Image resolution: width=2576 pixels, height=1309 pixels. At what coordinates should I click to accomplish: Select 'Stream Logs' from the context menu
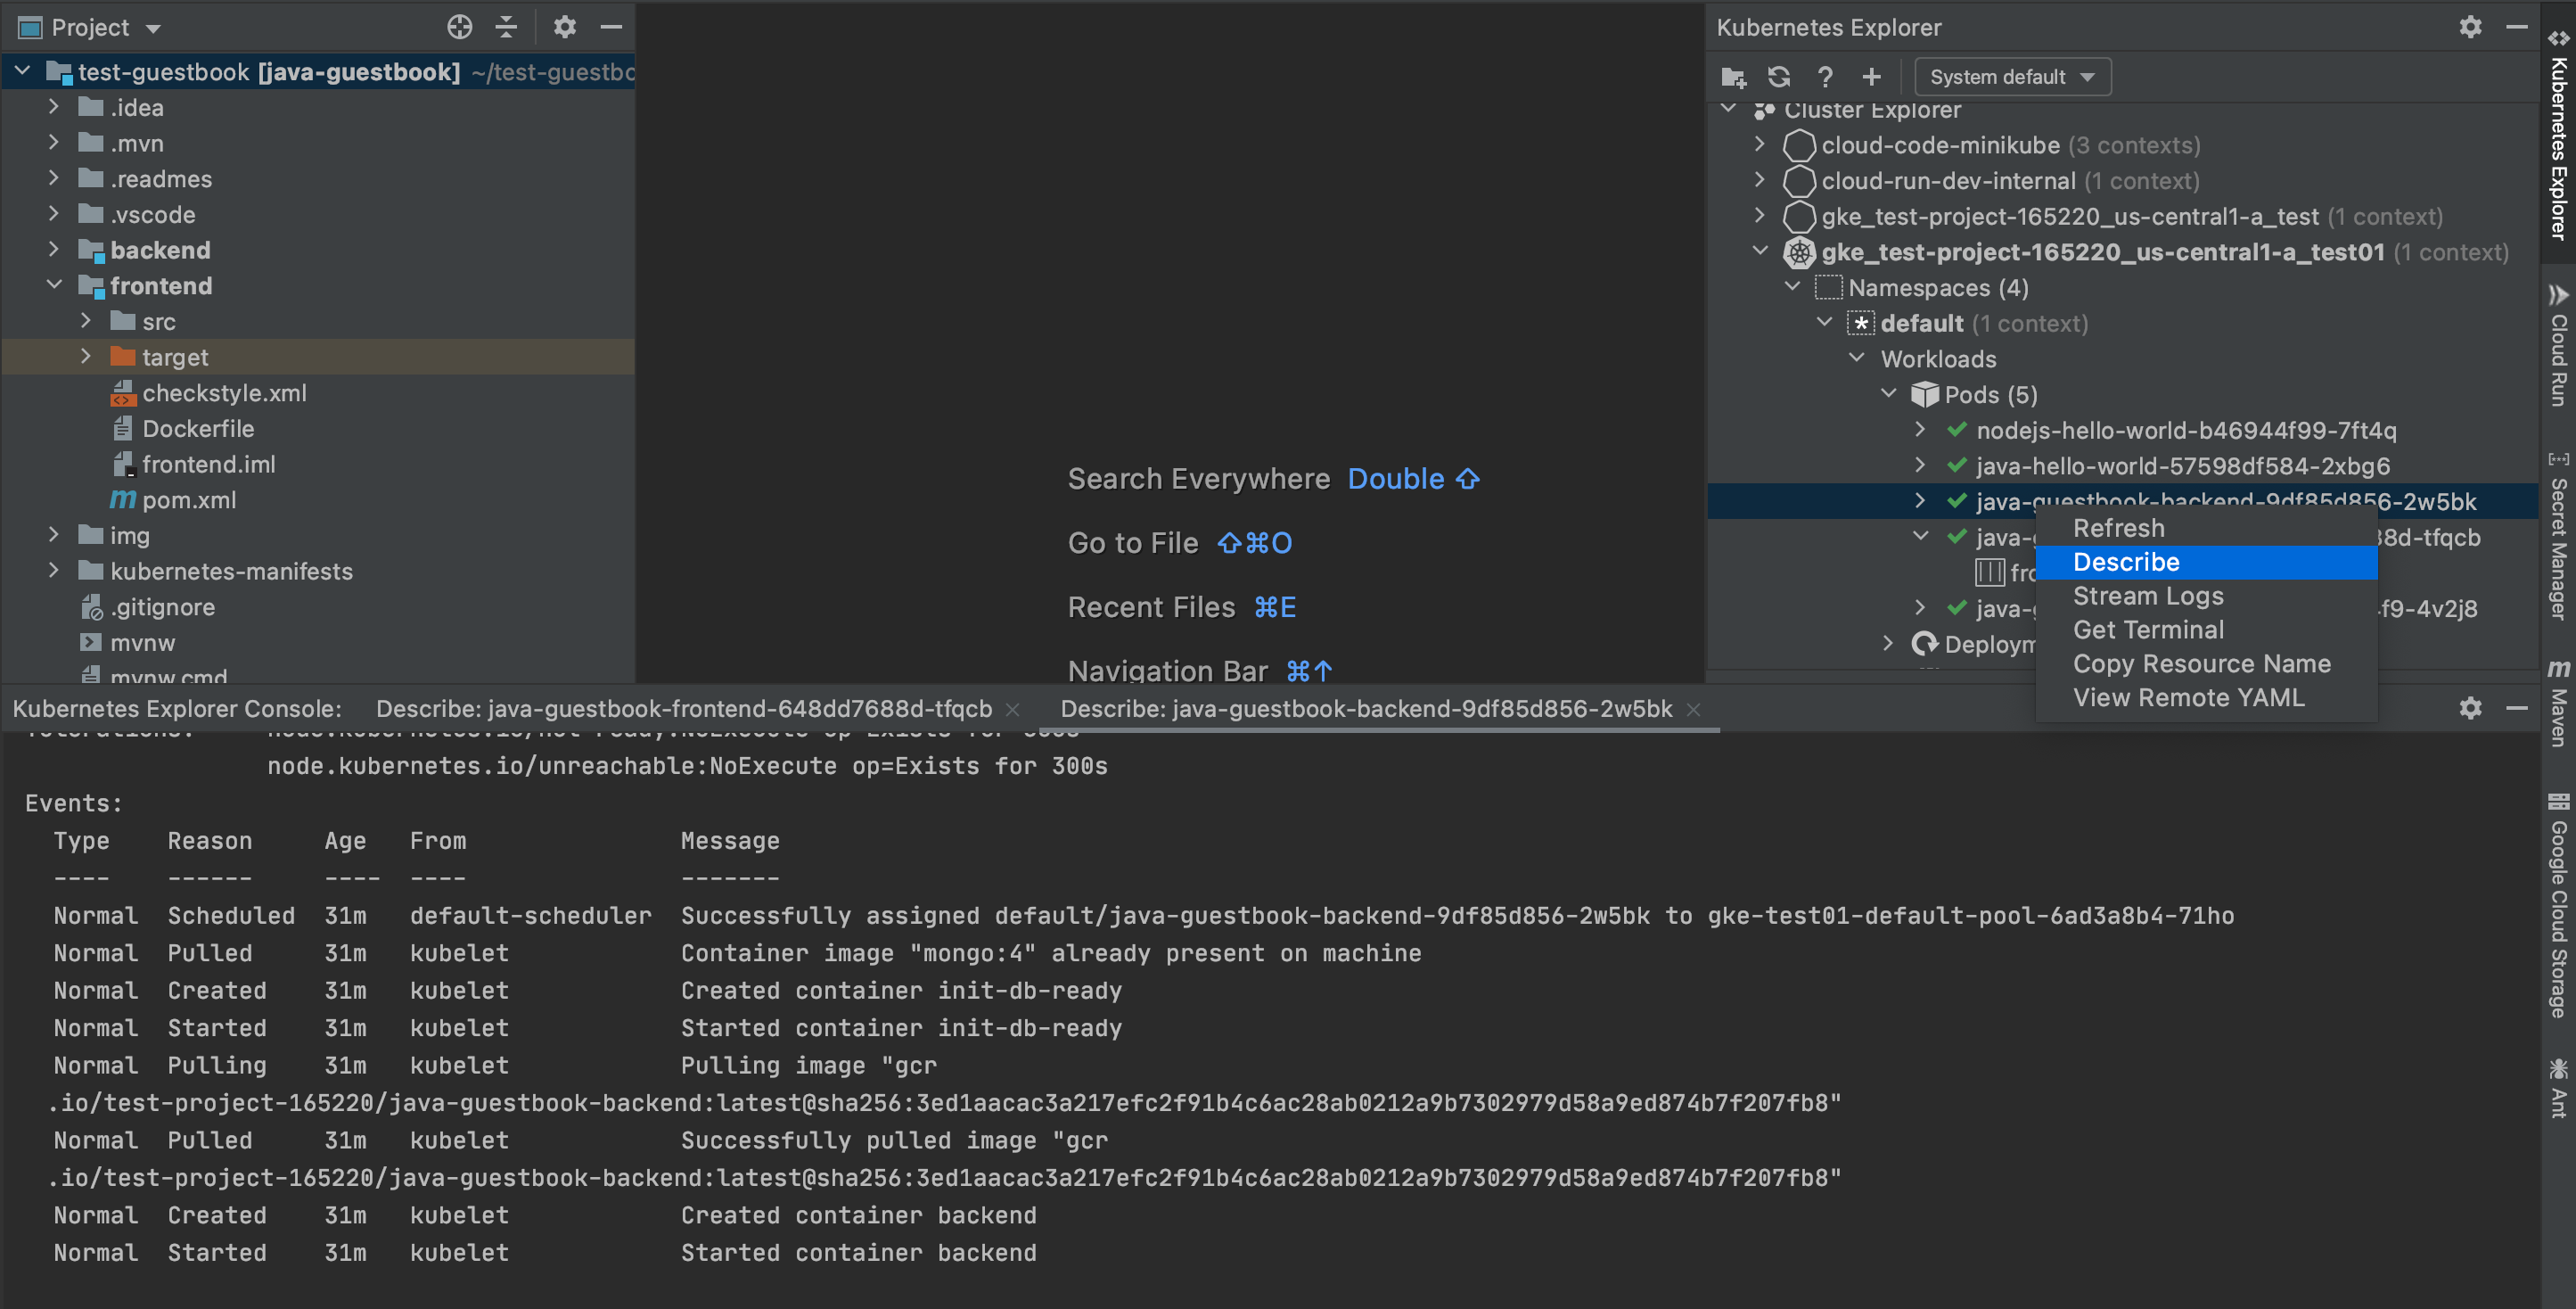click(x=2151, y=596)
